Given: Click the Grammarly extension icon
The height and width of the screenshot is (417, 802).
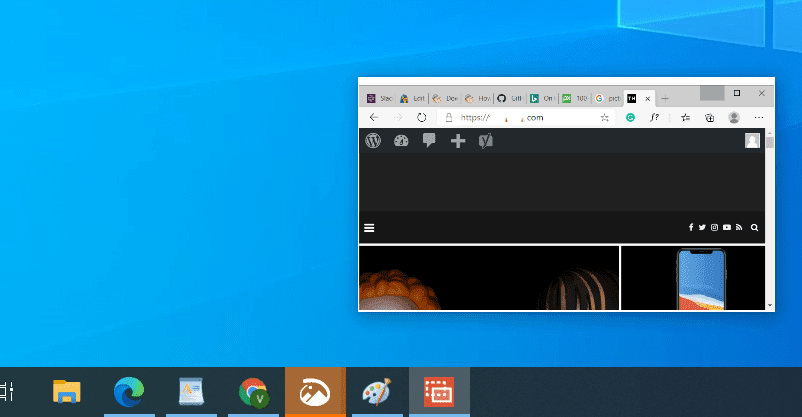Looking at the screenshot, I should 631,117.
